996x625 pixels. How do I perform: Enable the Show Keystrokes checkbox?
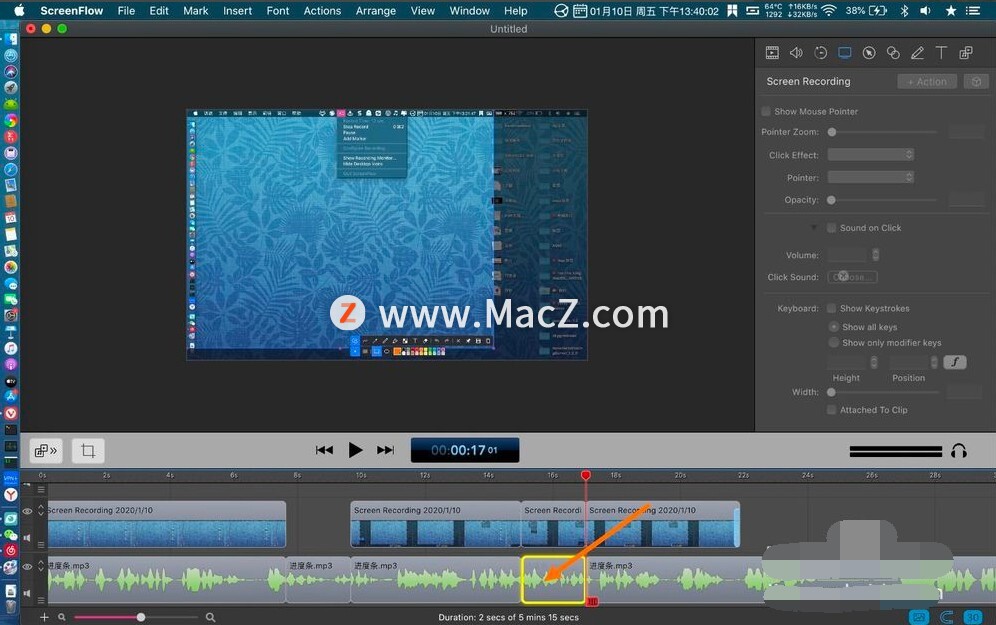point(831,308)
